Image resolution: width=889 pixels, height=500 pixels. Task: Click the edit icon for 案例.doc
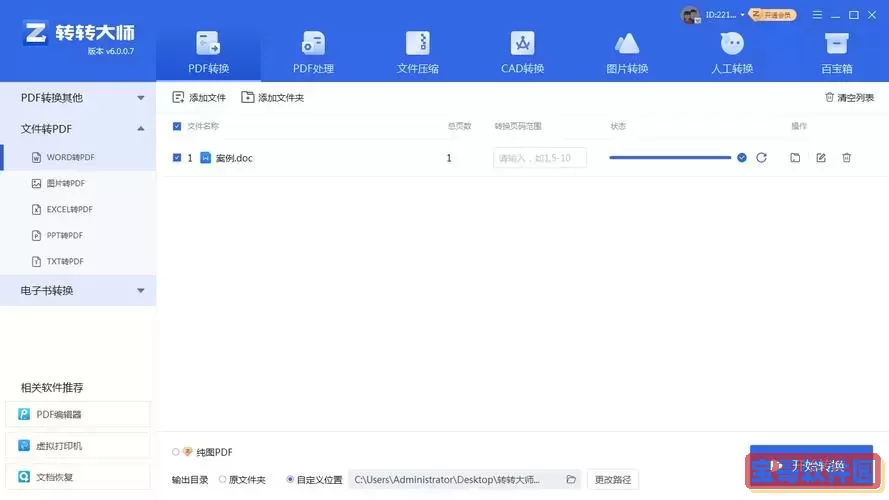821,158
